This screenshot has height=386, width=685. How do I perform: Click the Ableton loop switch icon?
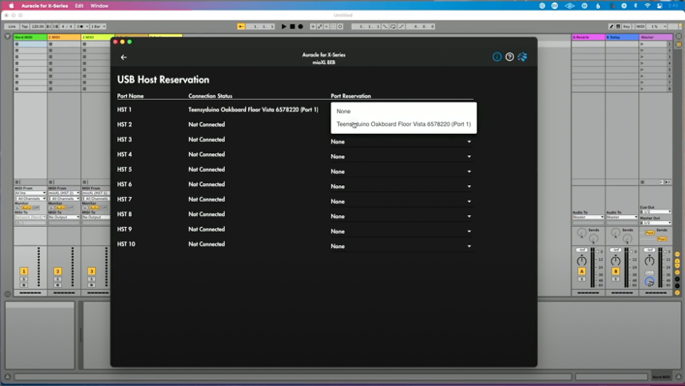(x=393, y=27)
